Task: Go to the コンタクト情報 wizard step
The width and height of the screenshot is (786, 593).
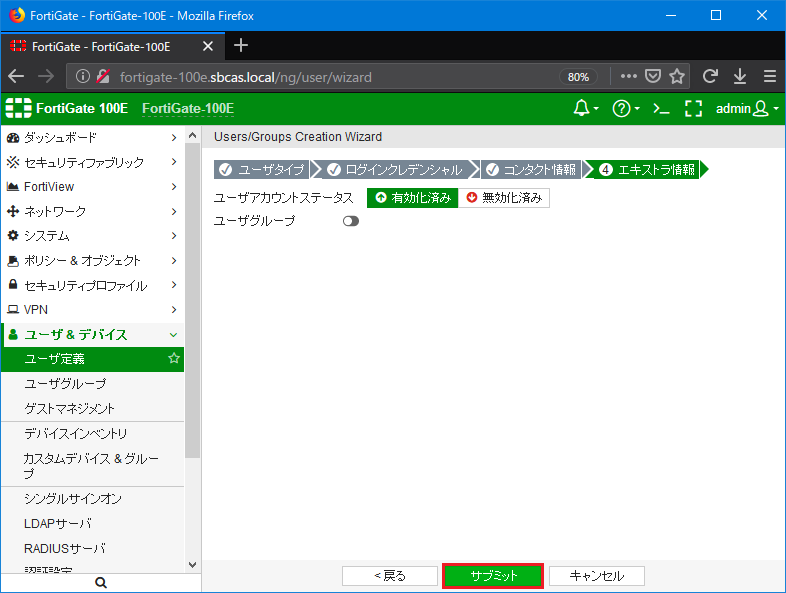Action: (x=531, y=169)
